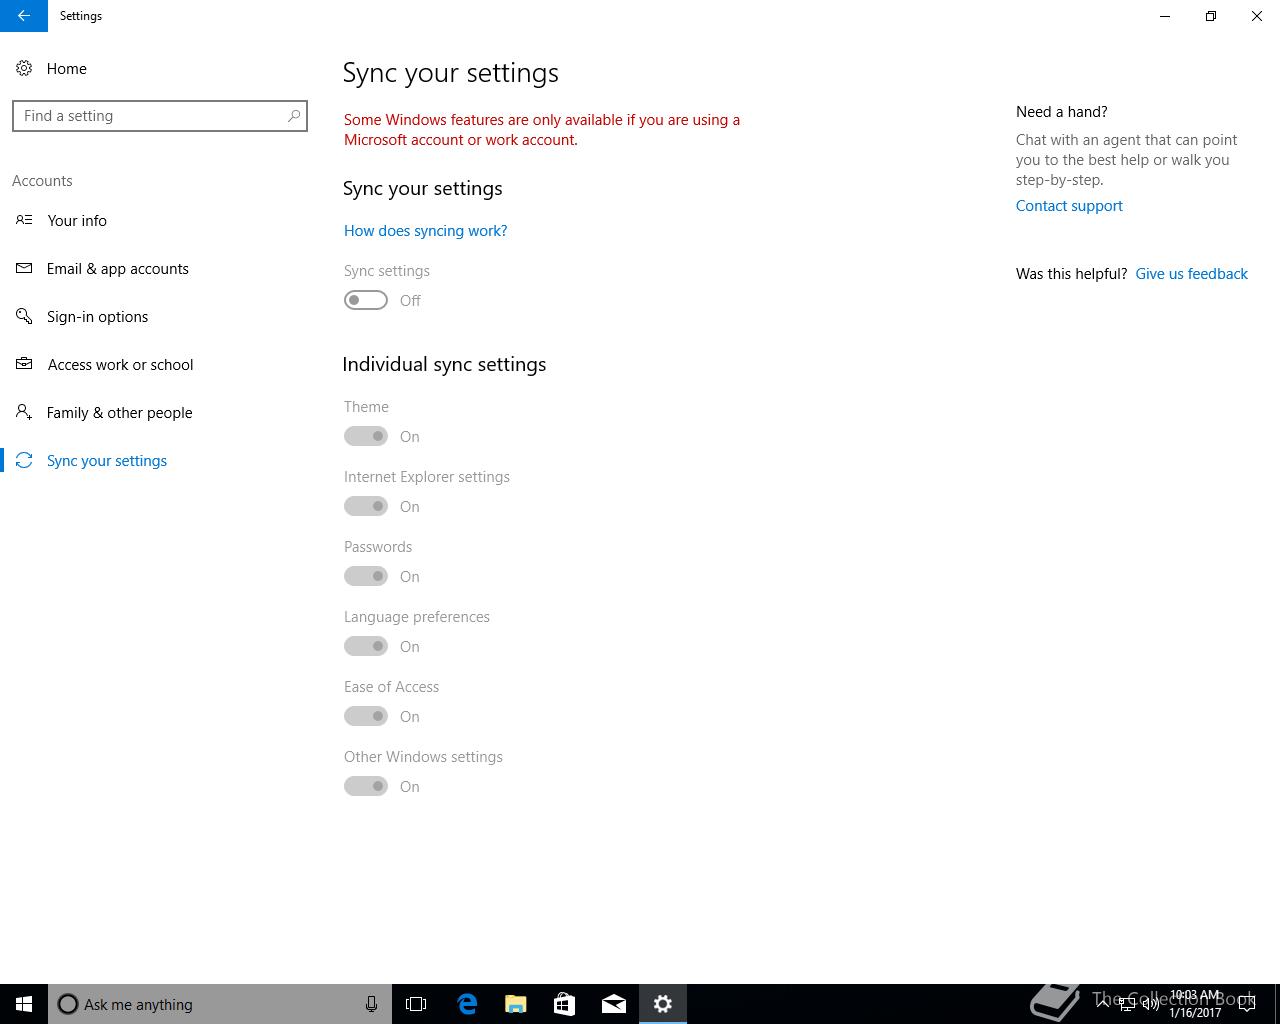This screenshot has width=1280, height=1024.
Task: Click the Find a setting search box
Action: [x=160, y=116]
